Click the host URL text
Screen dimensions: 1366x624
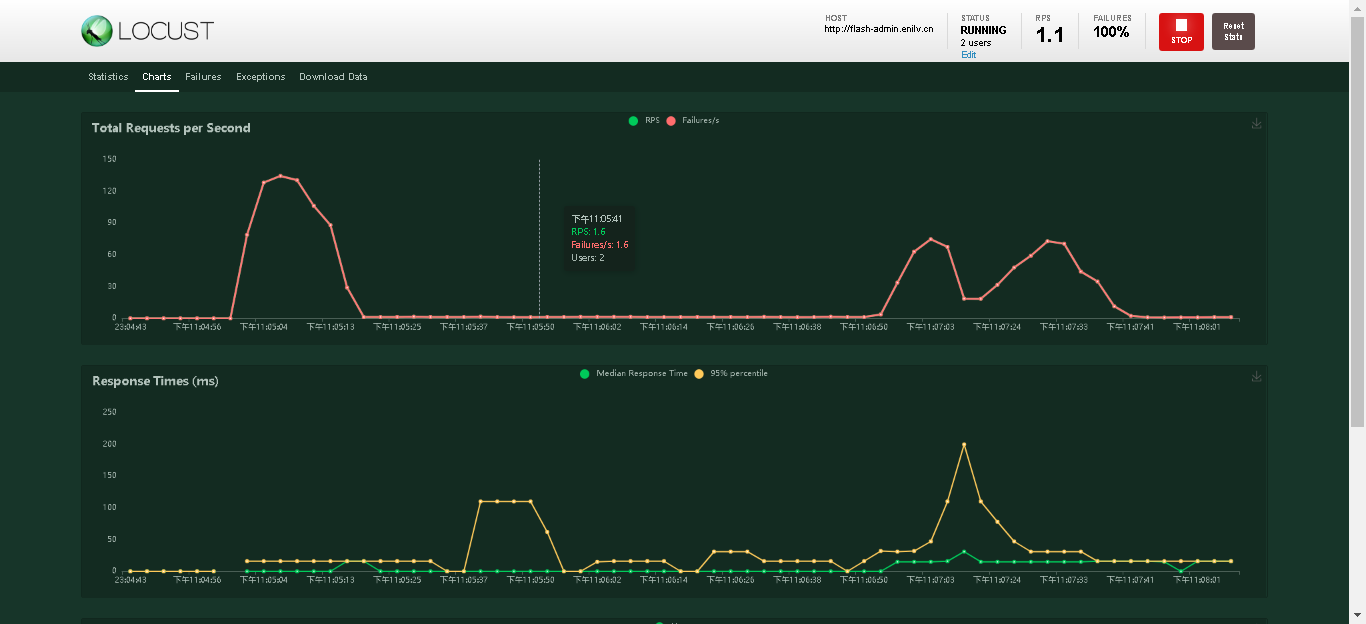[x=879, y=29]
